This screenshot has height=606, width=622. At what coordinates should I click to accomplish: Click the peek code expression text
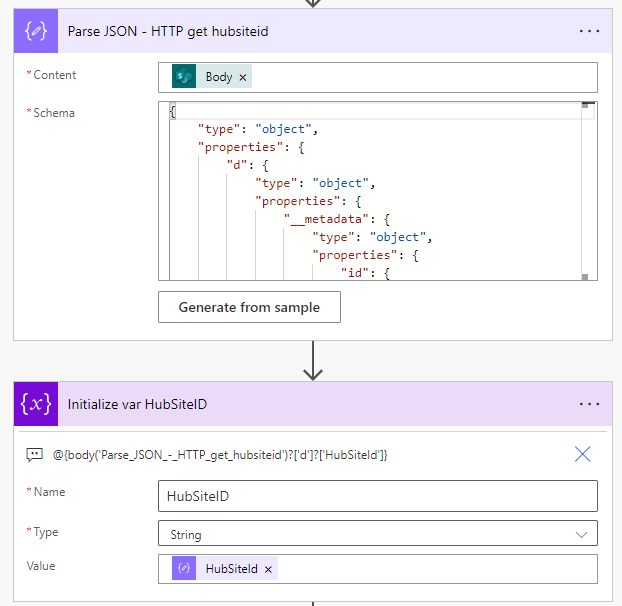(x=220, y=454)
